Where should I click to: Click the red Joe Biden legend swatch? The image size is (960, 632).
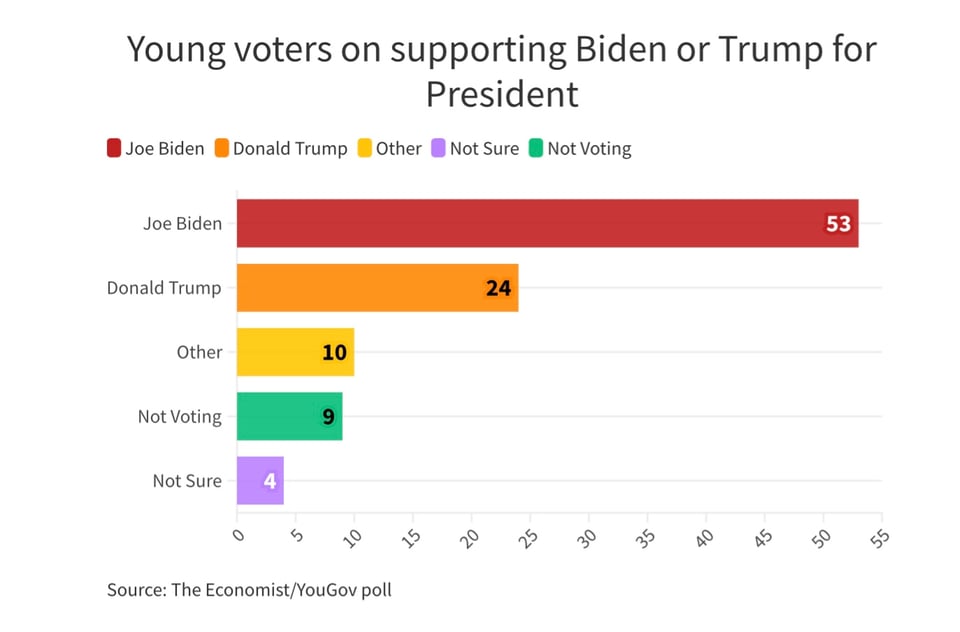coord(114,149)
